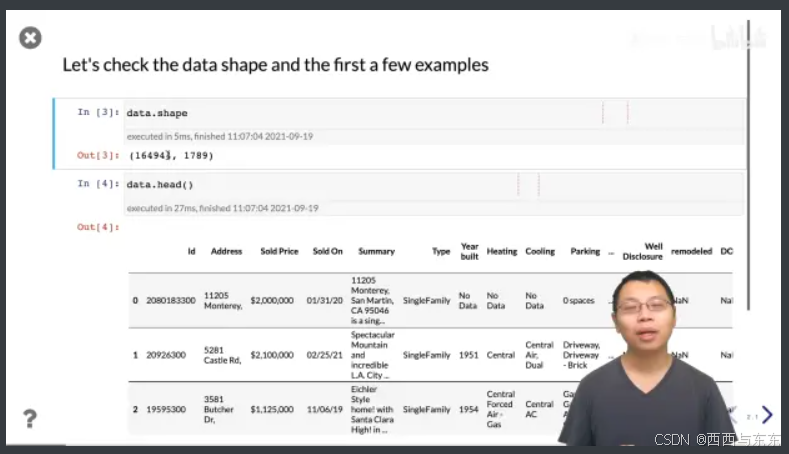Click summary starting '11205 Monterey, San Martin'
The image size is (789, 454).
click(372, 300)
